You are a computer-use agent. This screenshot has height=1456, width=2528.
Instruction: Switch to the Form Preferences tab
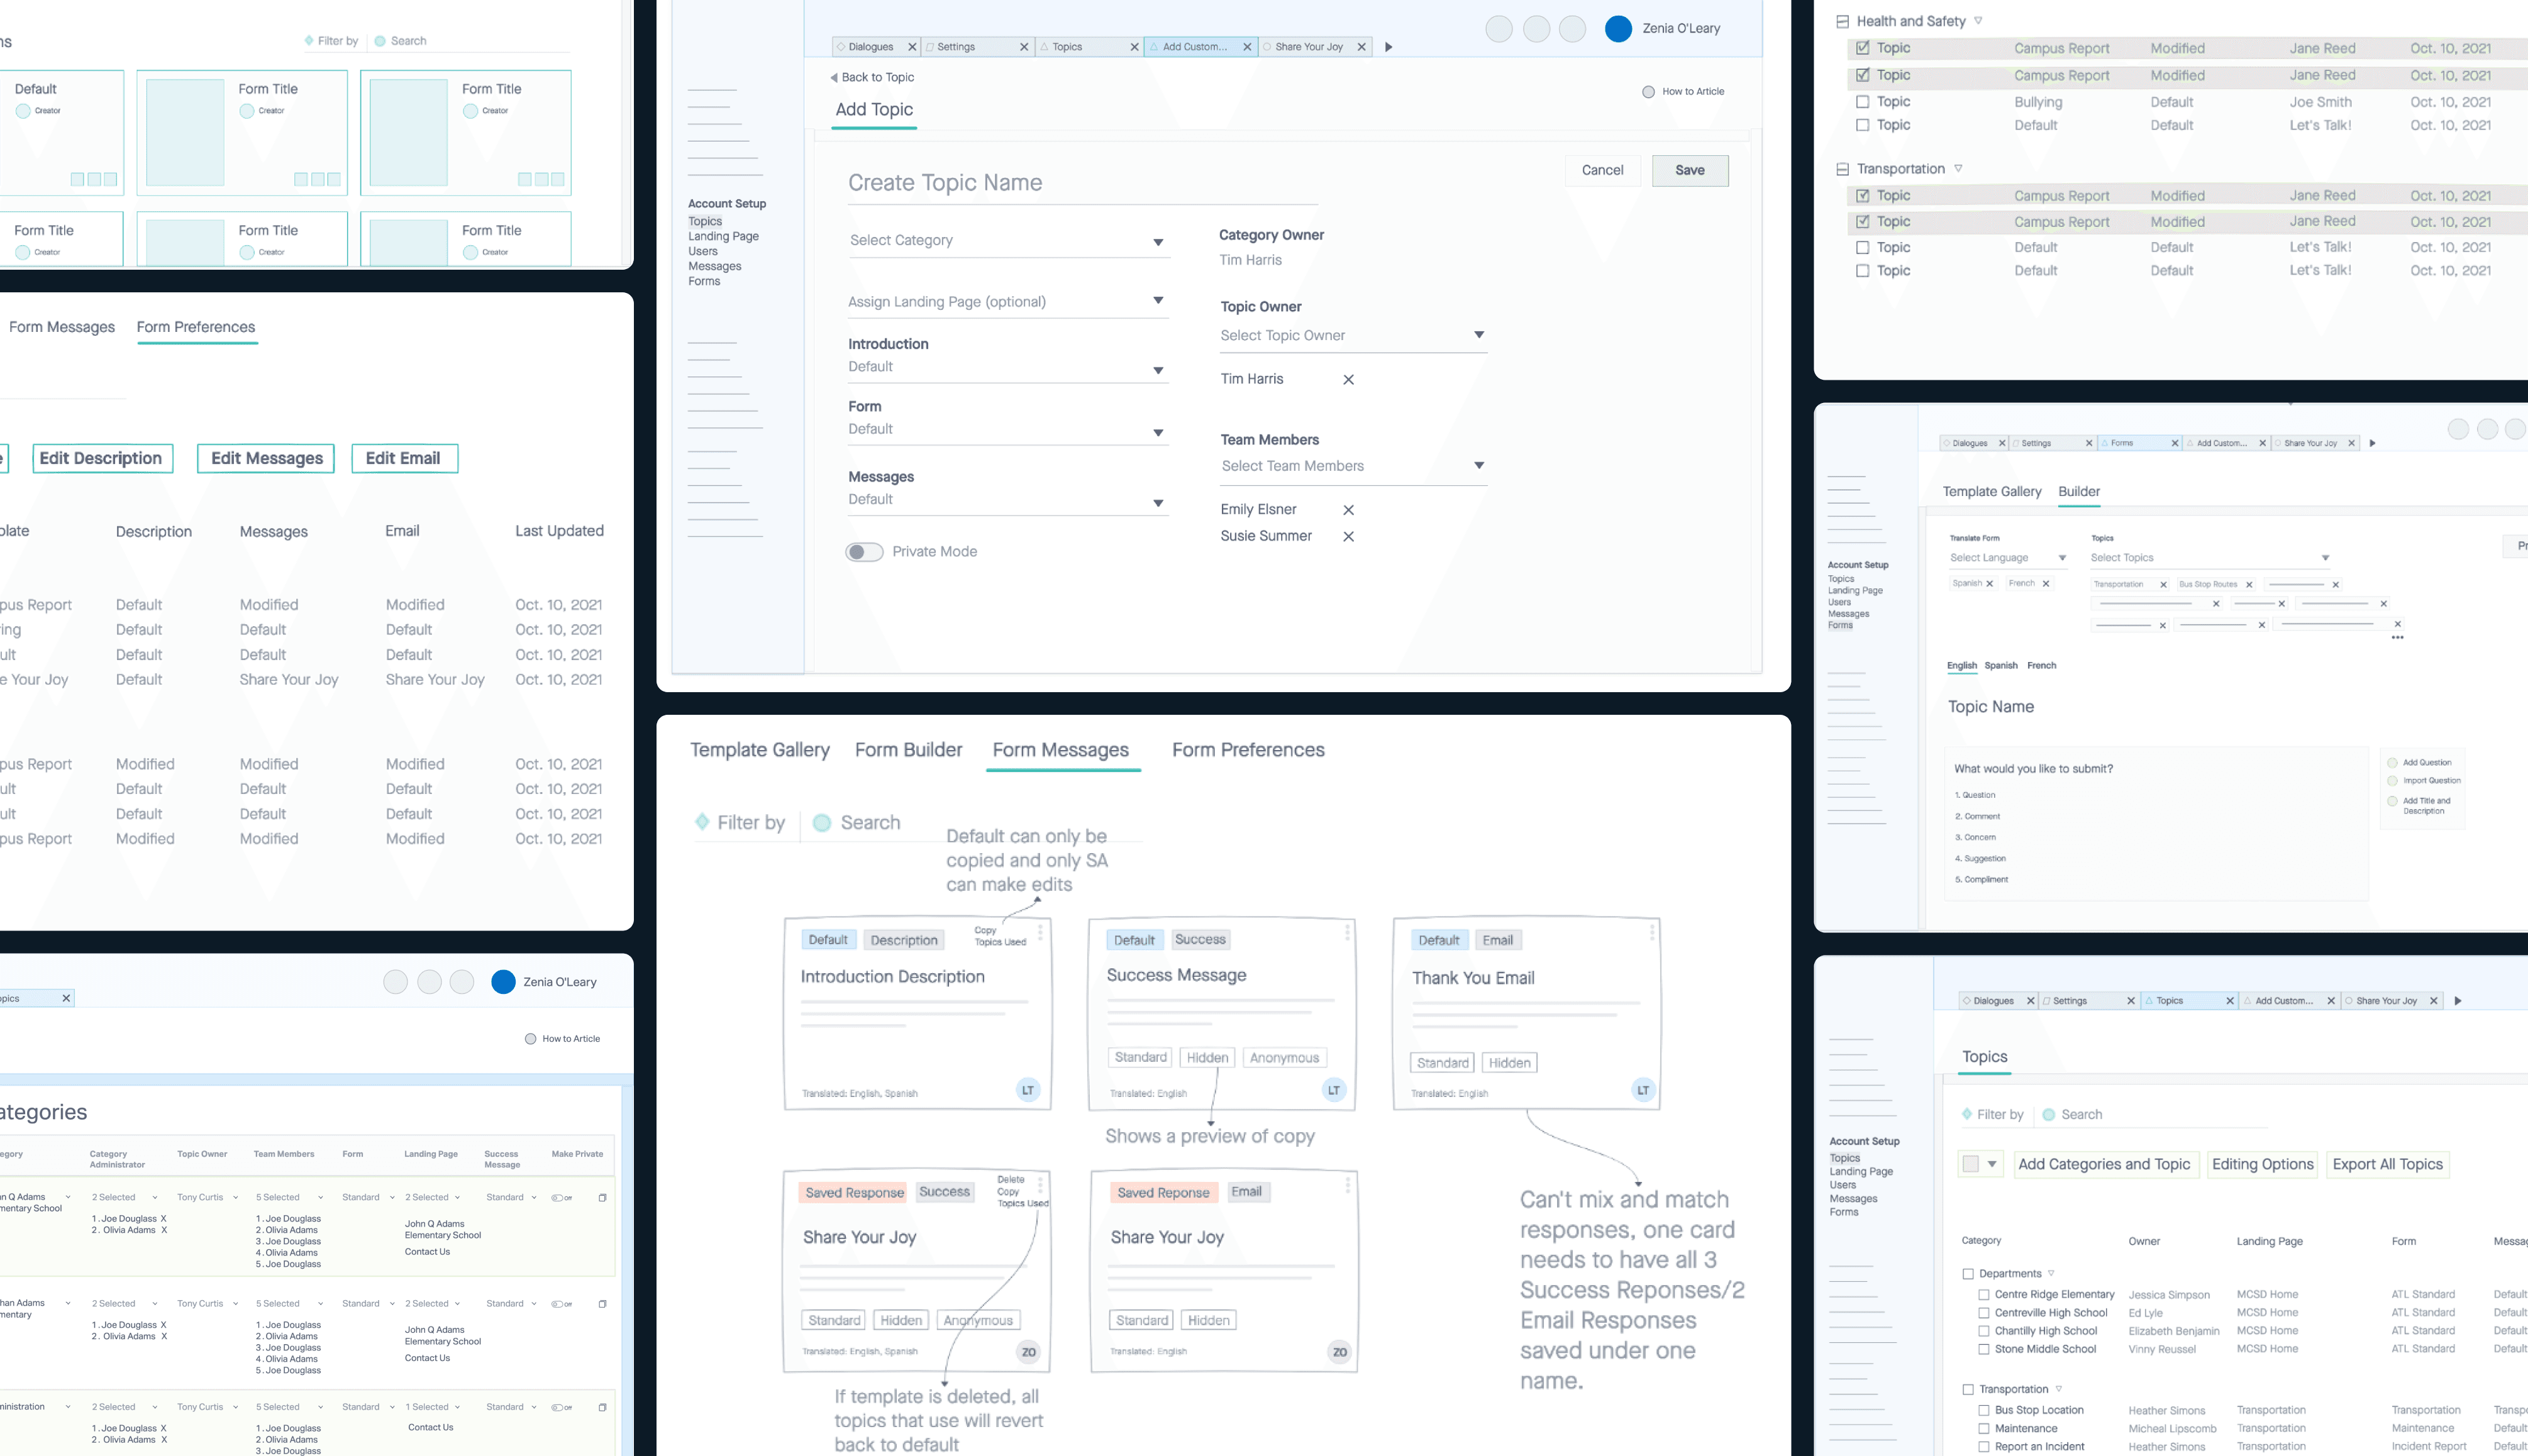1248,750
